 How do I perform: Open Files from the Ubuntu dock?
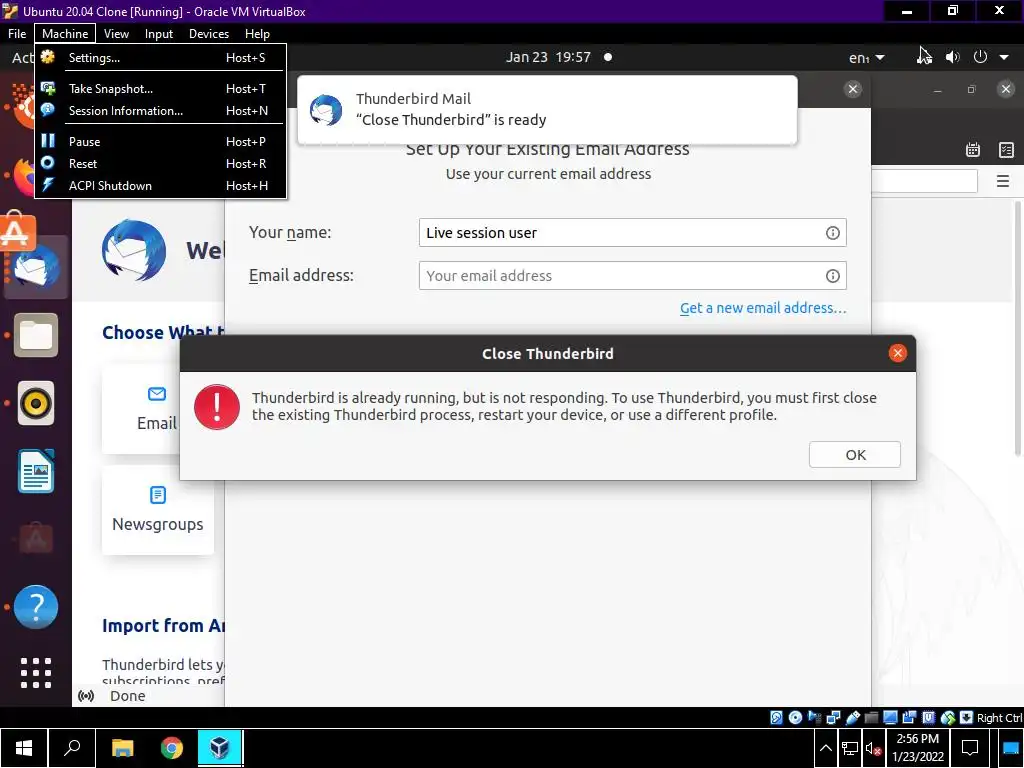tap(36, 335)
